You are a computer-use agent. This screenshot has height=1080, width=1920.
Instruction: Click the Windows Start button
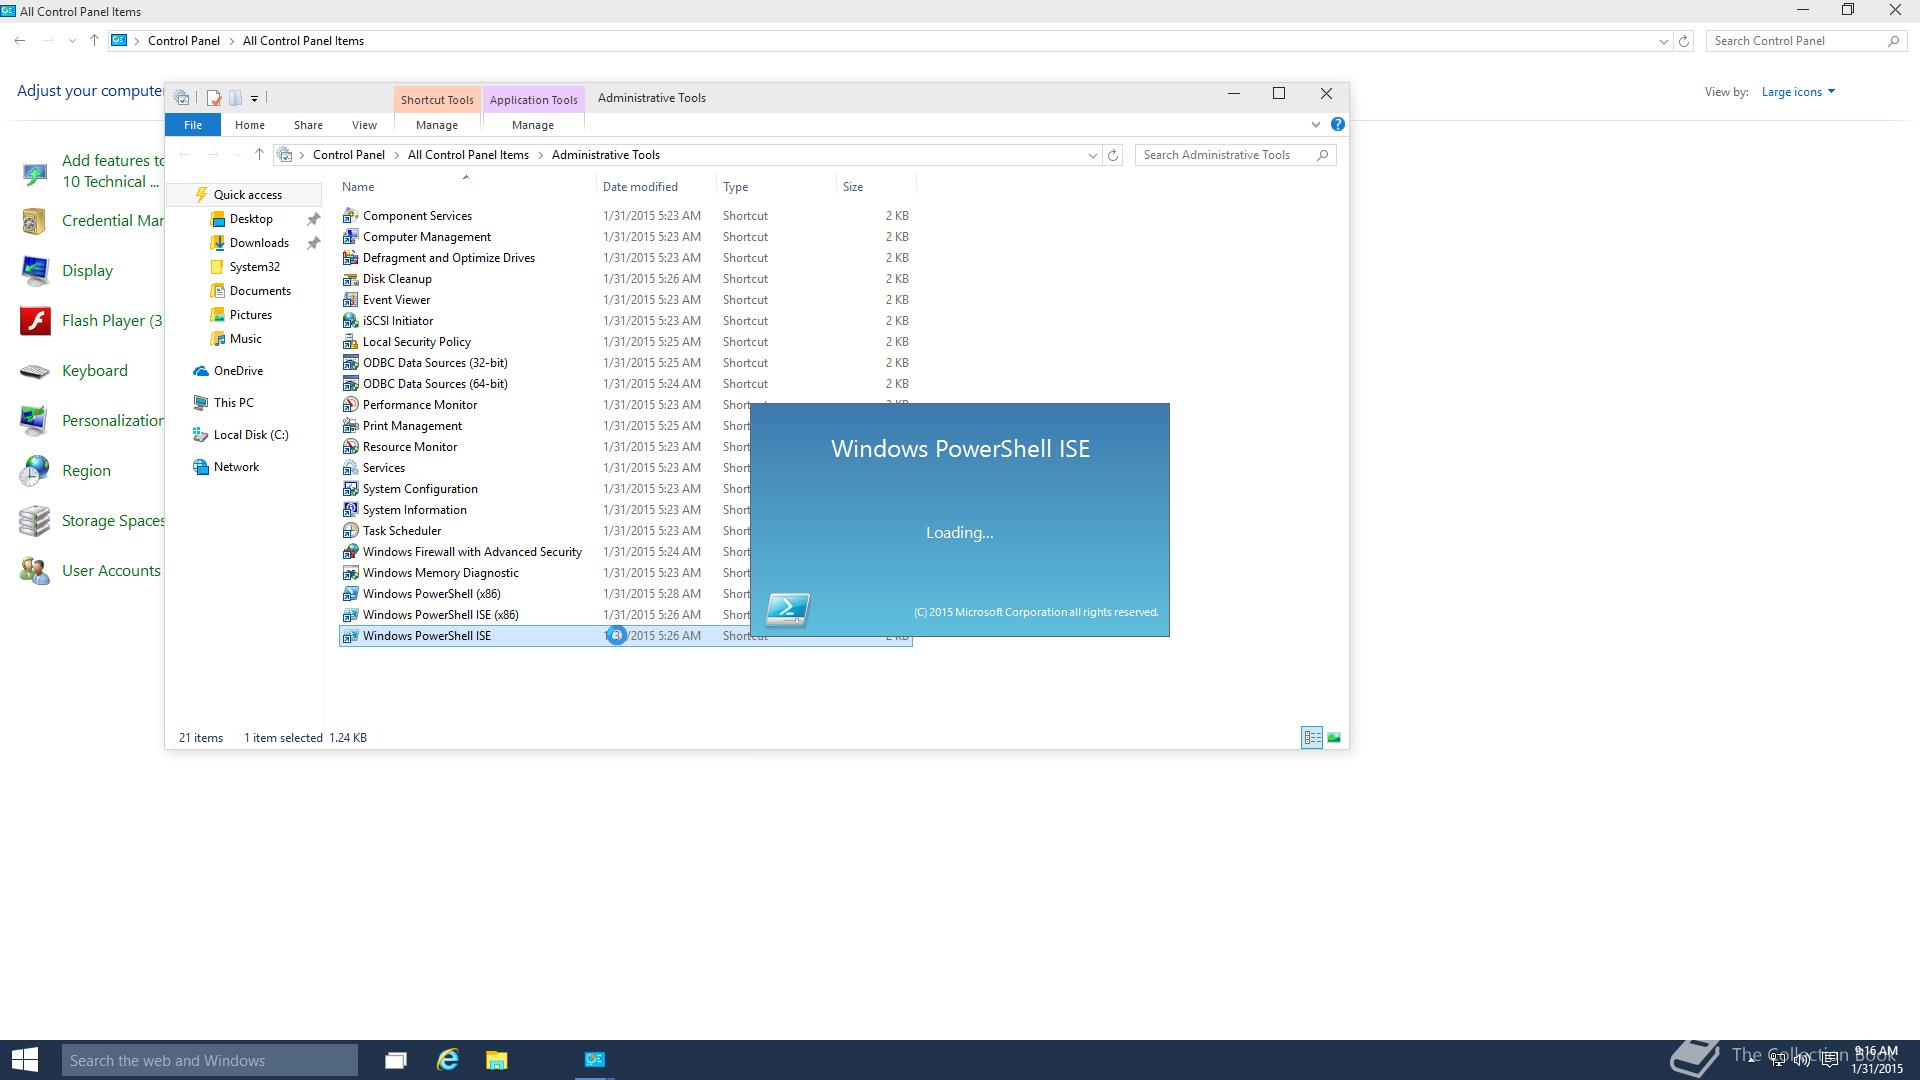tap(25, 1060)
